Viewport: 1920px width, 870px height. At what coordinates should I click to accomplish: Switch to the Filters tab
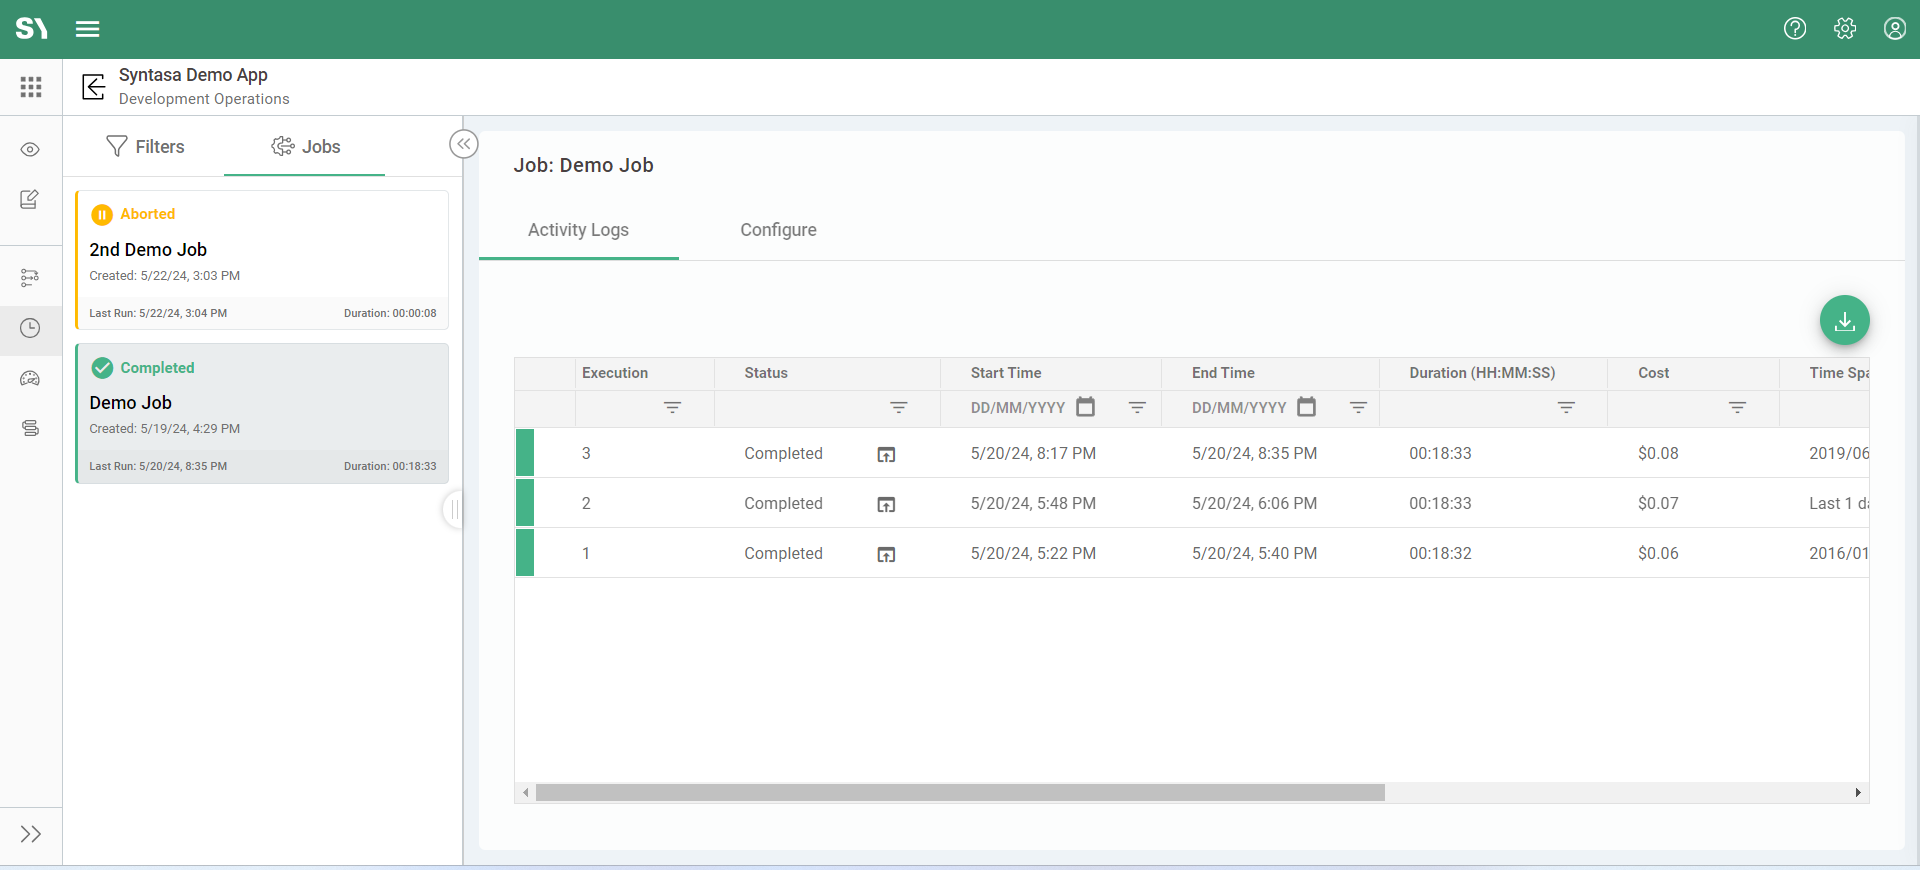pos(145,147)
